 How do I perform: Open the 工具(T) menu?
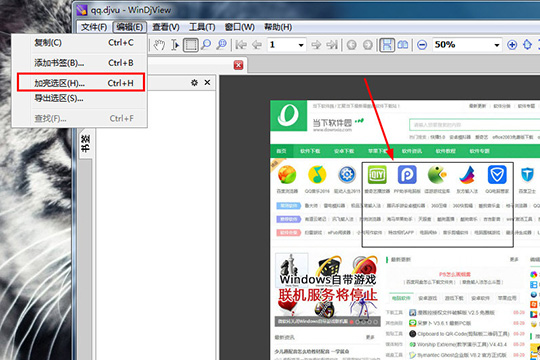tap(202, 27)
